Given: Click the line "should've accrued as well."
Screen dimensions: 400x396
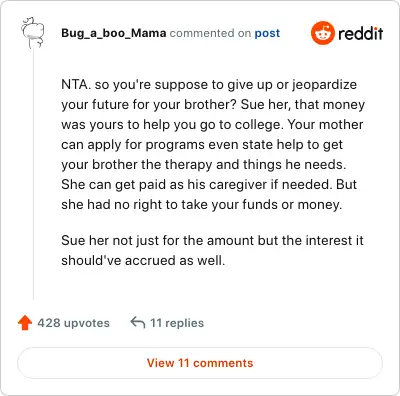Looking at the screenshot, I should click(143, 260).
